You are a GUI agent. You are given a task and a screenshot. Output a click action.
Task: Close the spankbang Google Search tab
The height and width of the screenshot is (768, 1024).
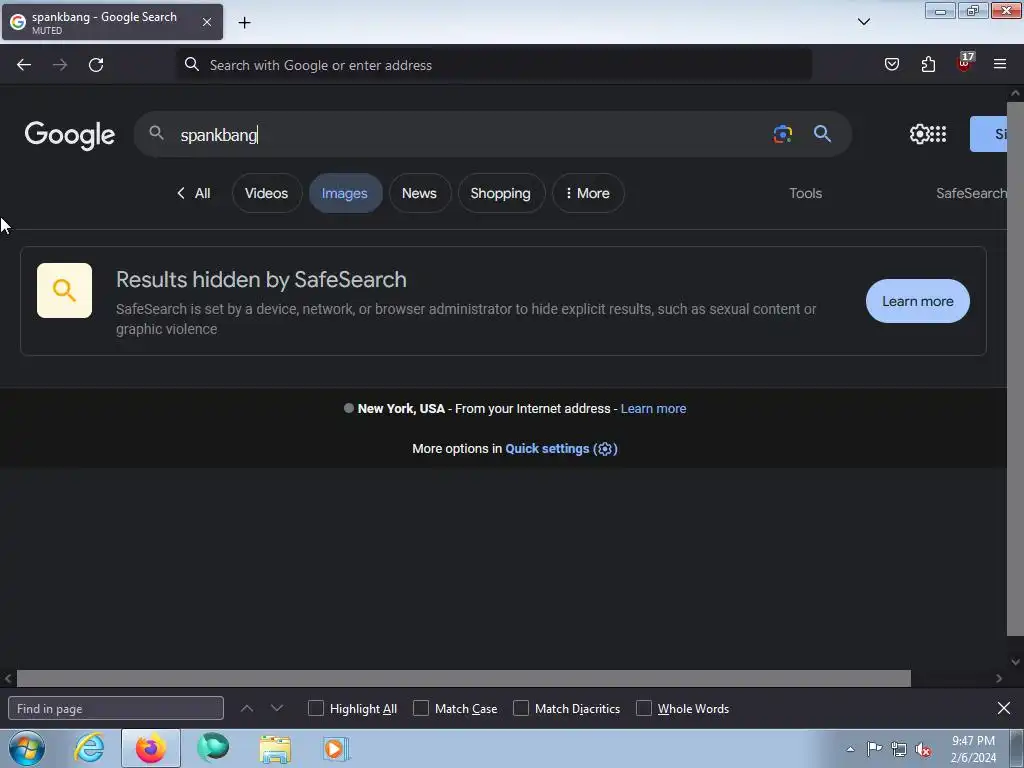tap(206, 22)
